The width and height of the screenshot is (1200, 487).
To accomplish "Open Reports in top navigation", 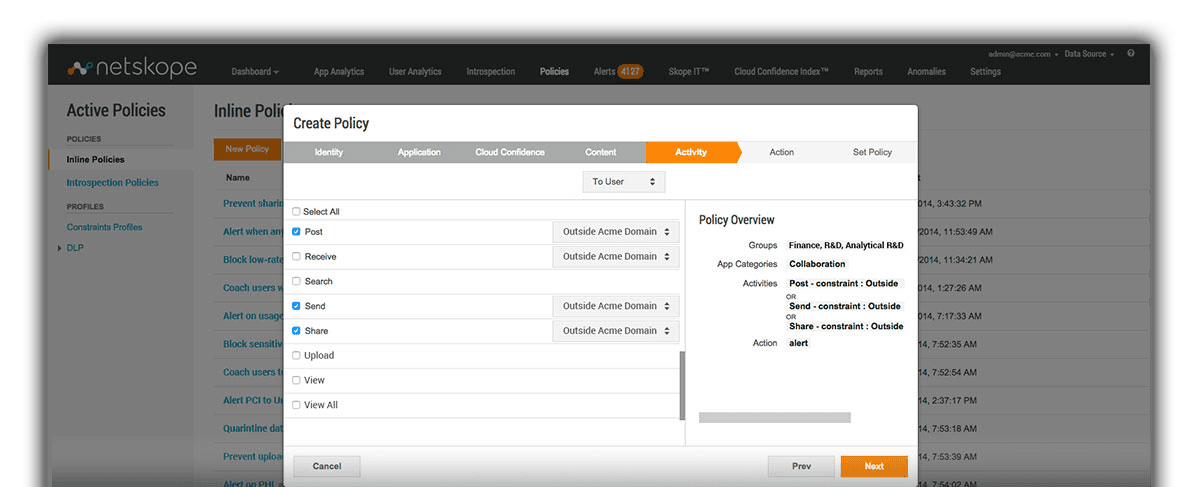I will [x=868, y=72].
